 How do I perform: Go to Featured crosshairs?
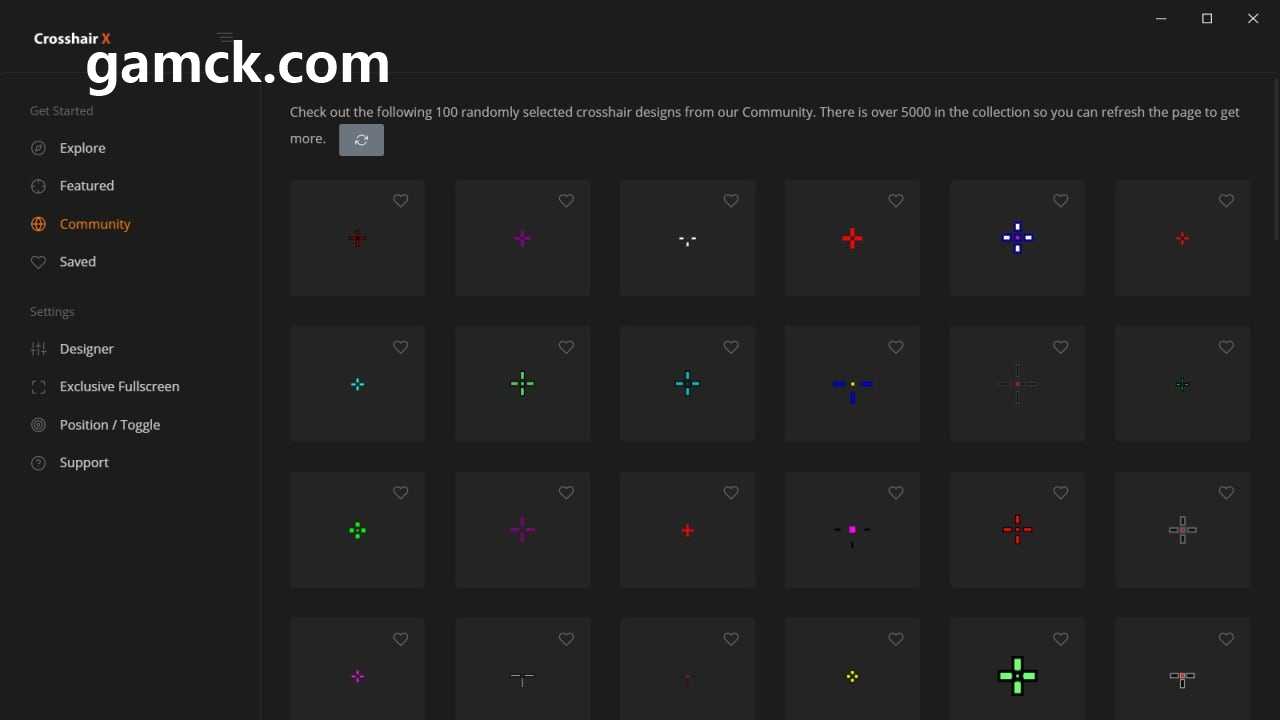(86, 186)
